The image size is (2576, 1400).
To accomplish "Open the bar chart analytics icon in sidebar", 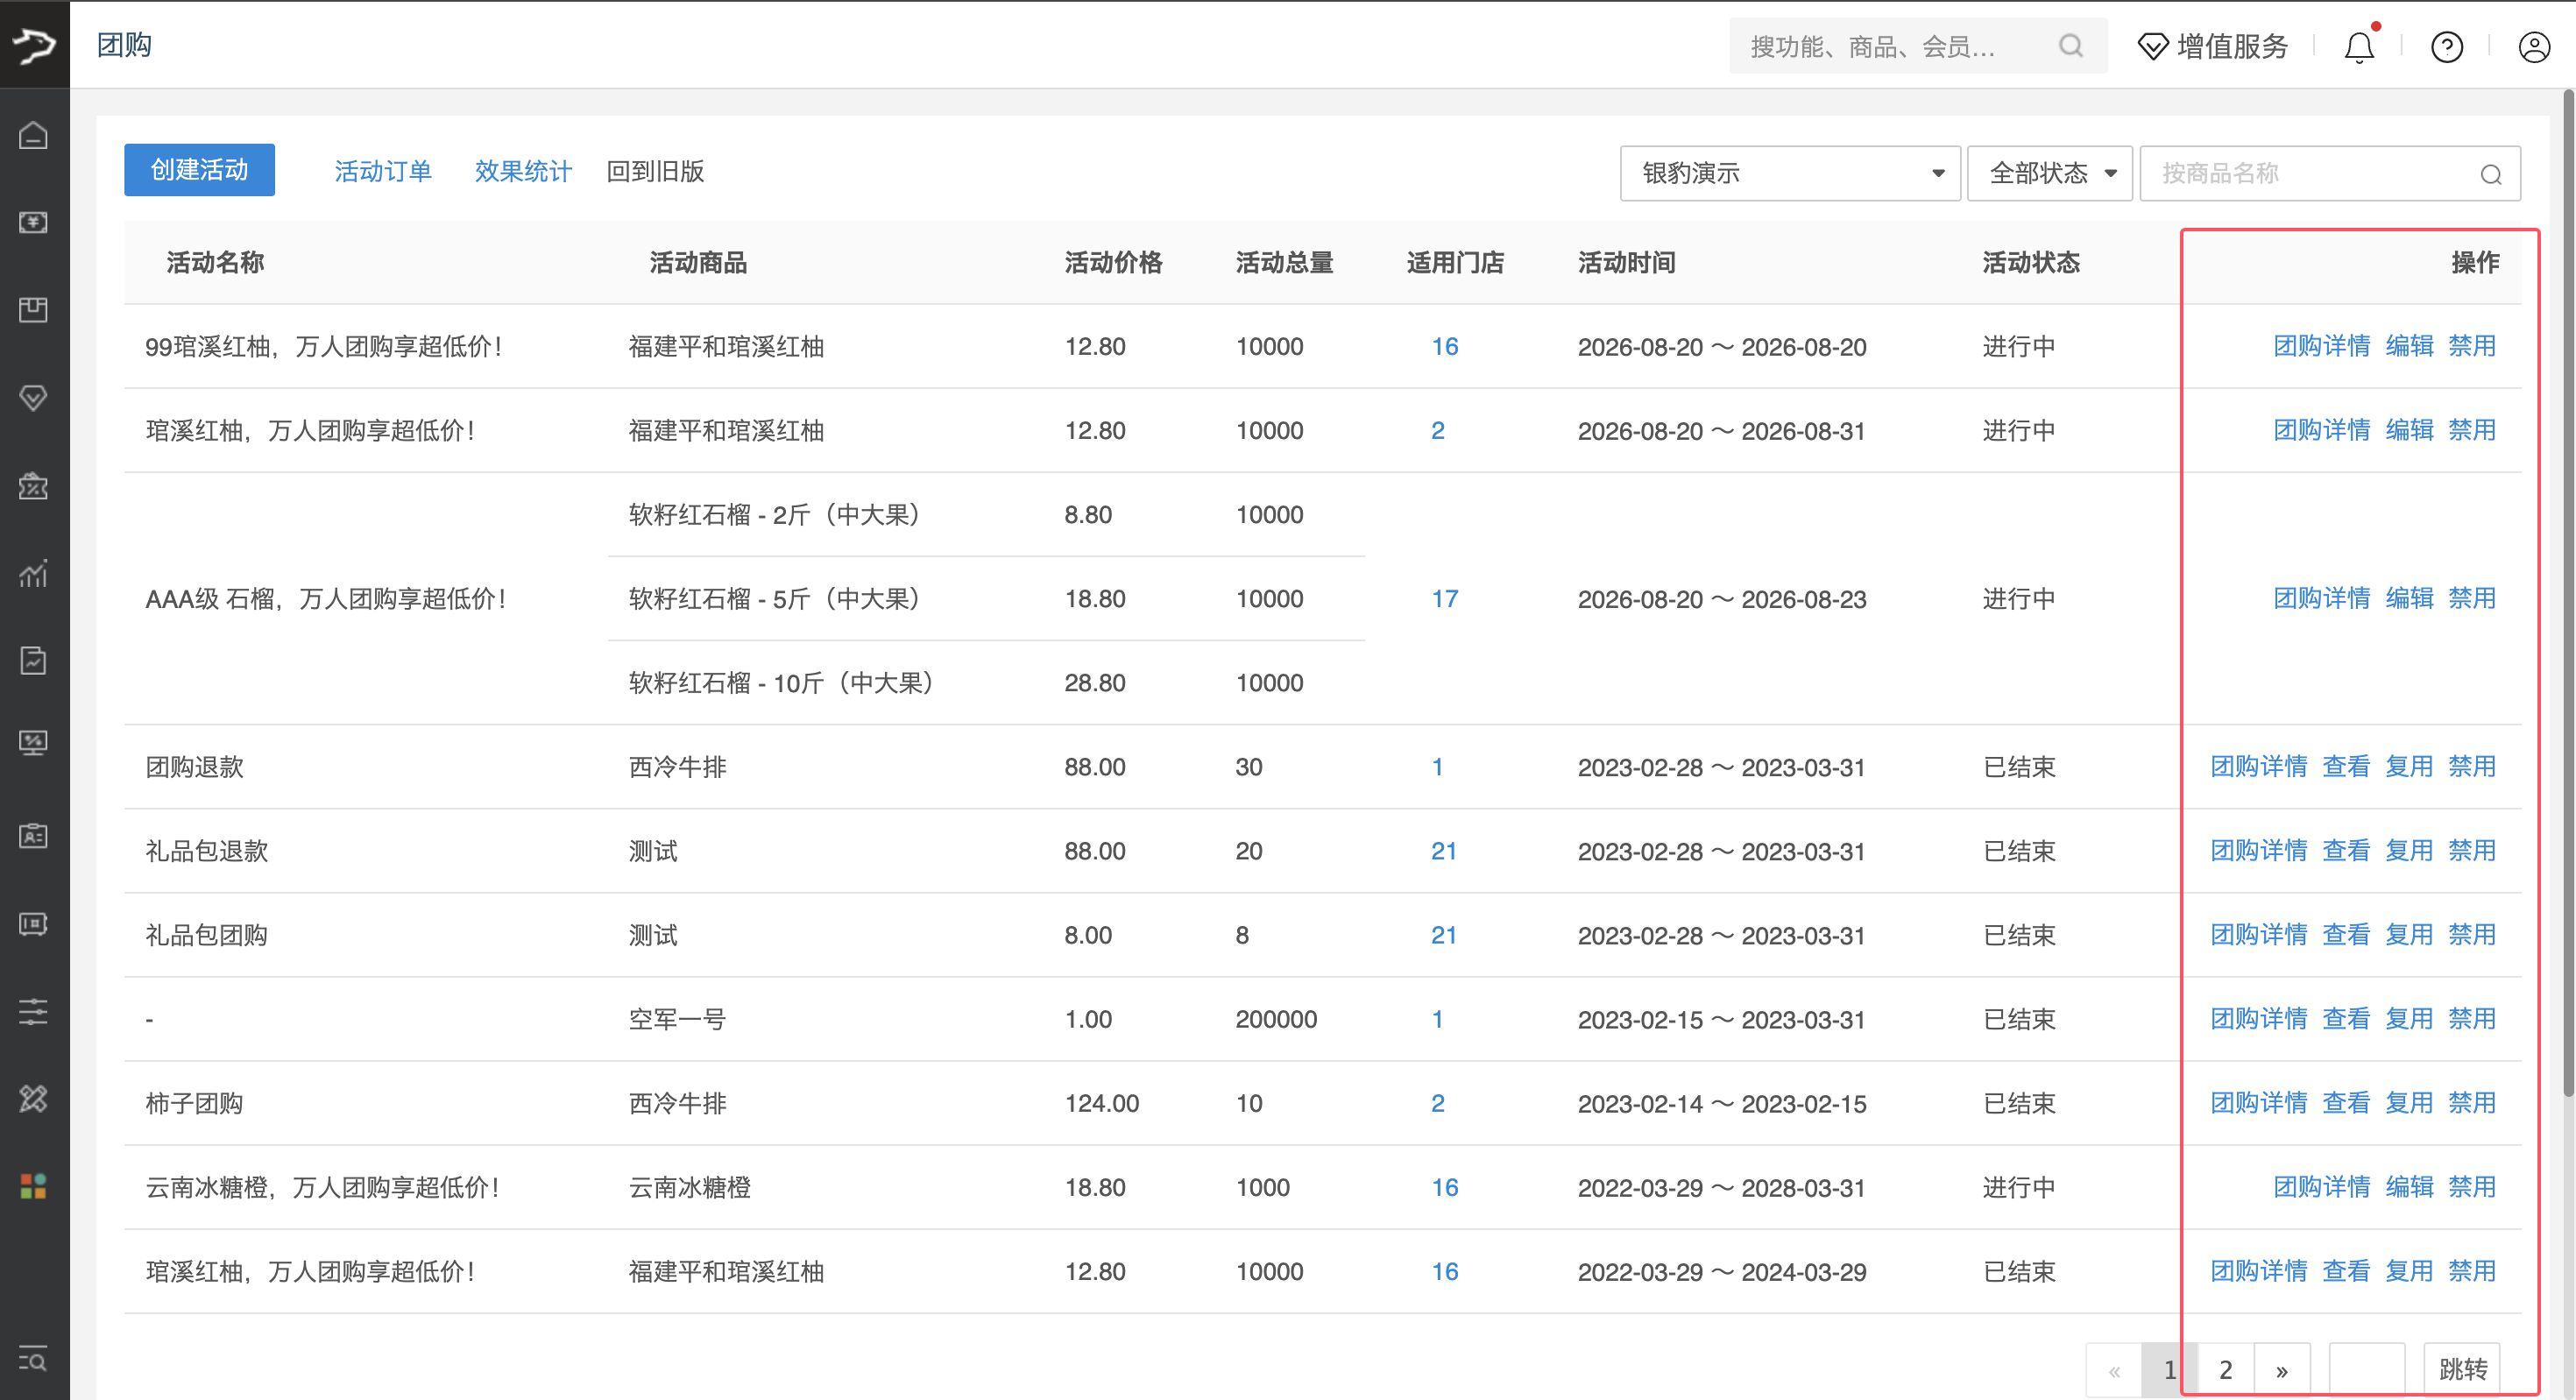I will tap(33, 573).
